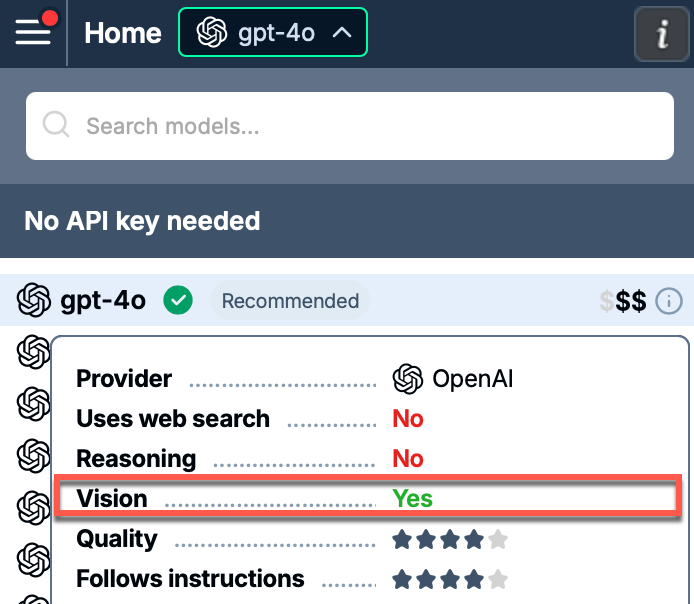Click the Recommended badge
The width and height of the screenshot is (694, 604).
point(290,301)
